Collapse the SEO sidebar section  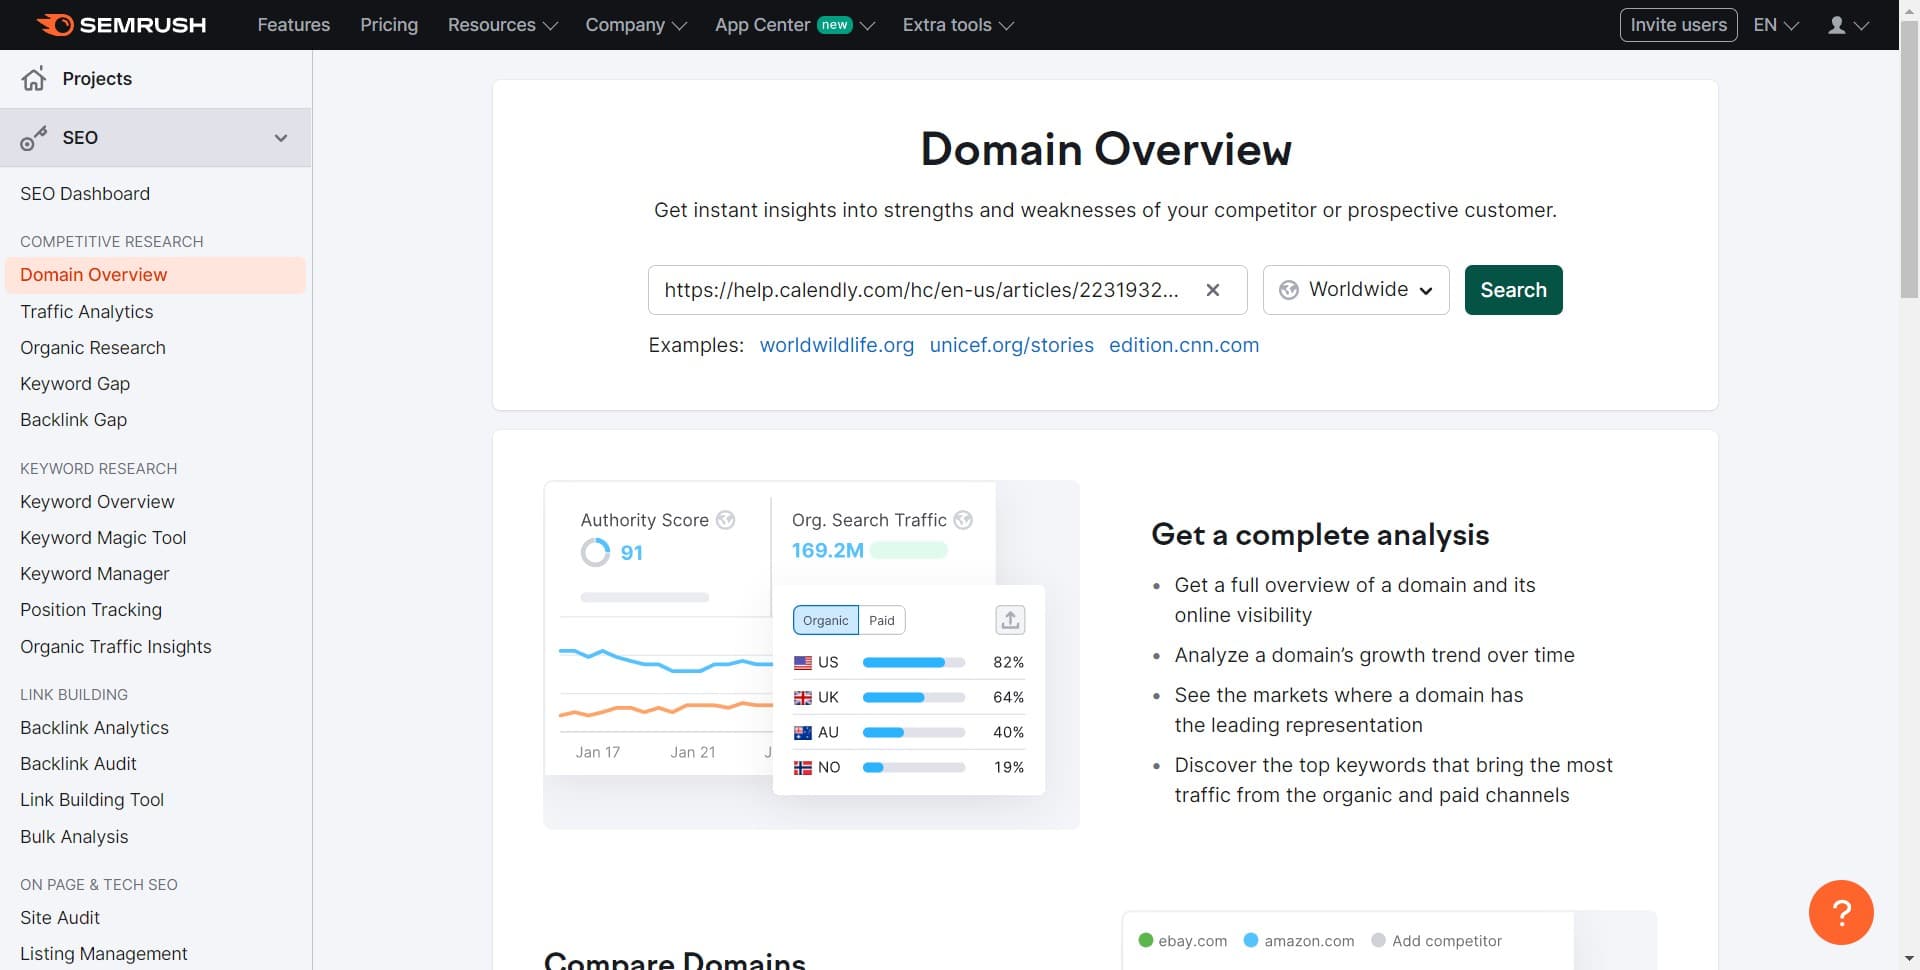281,138
